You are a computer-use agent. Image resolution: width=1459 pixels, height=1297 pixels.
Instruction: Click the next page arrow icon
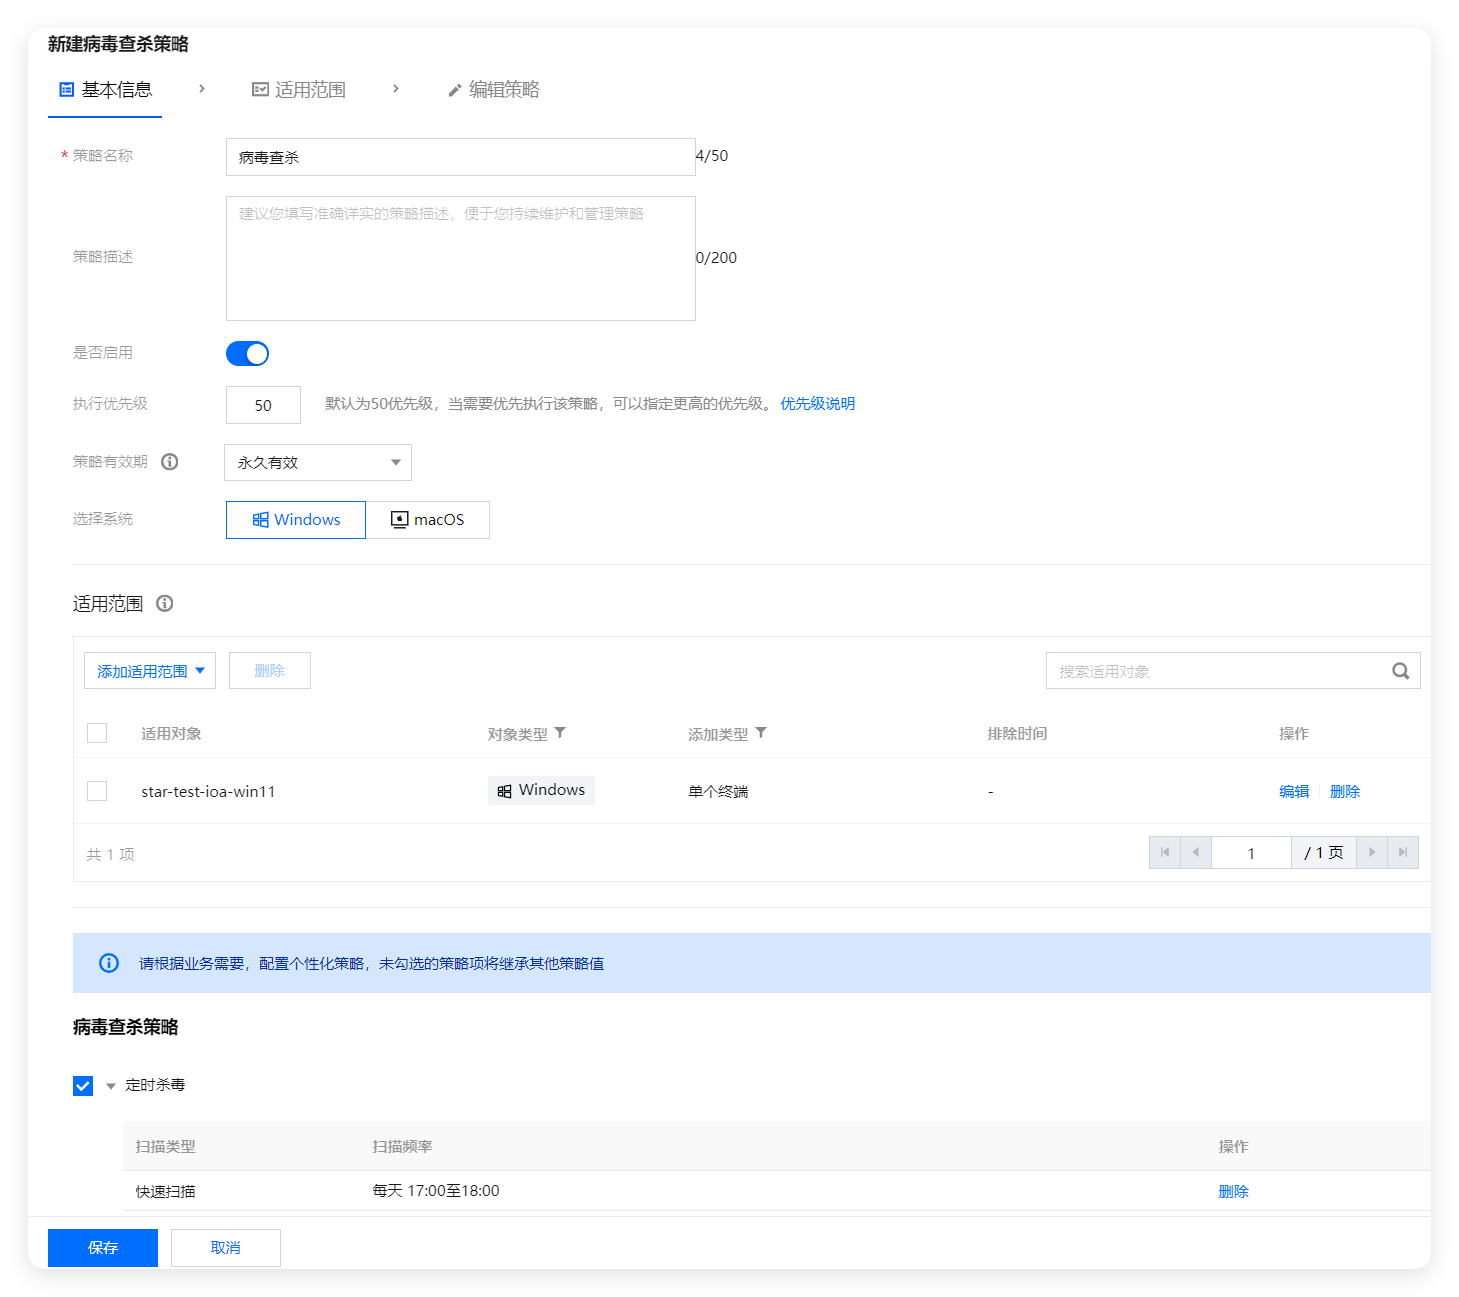[x=1371, y=853]
